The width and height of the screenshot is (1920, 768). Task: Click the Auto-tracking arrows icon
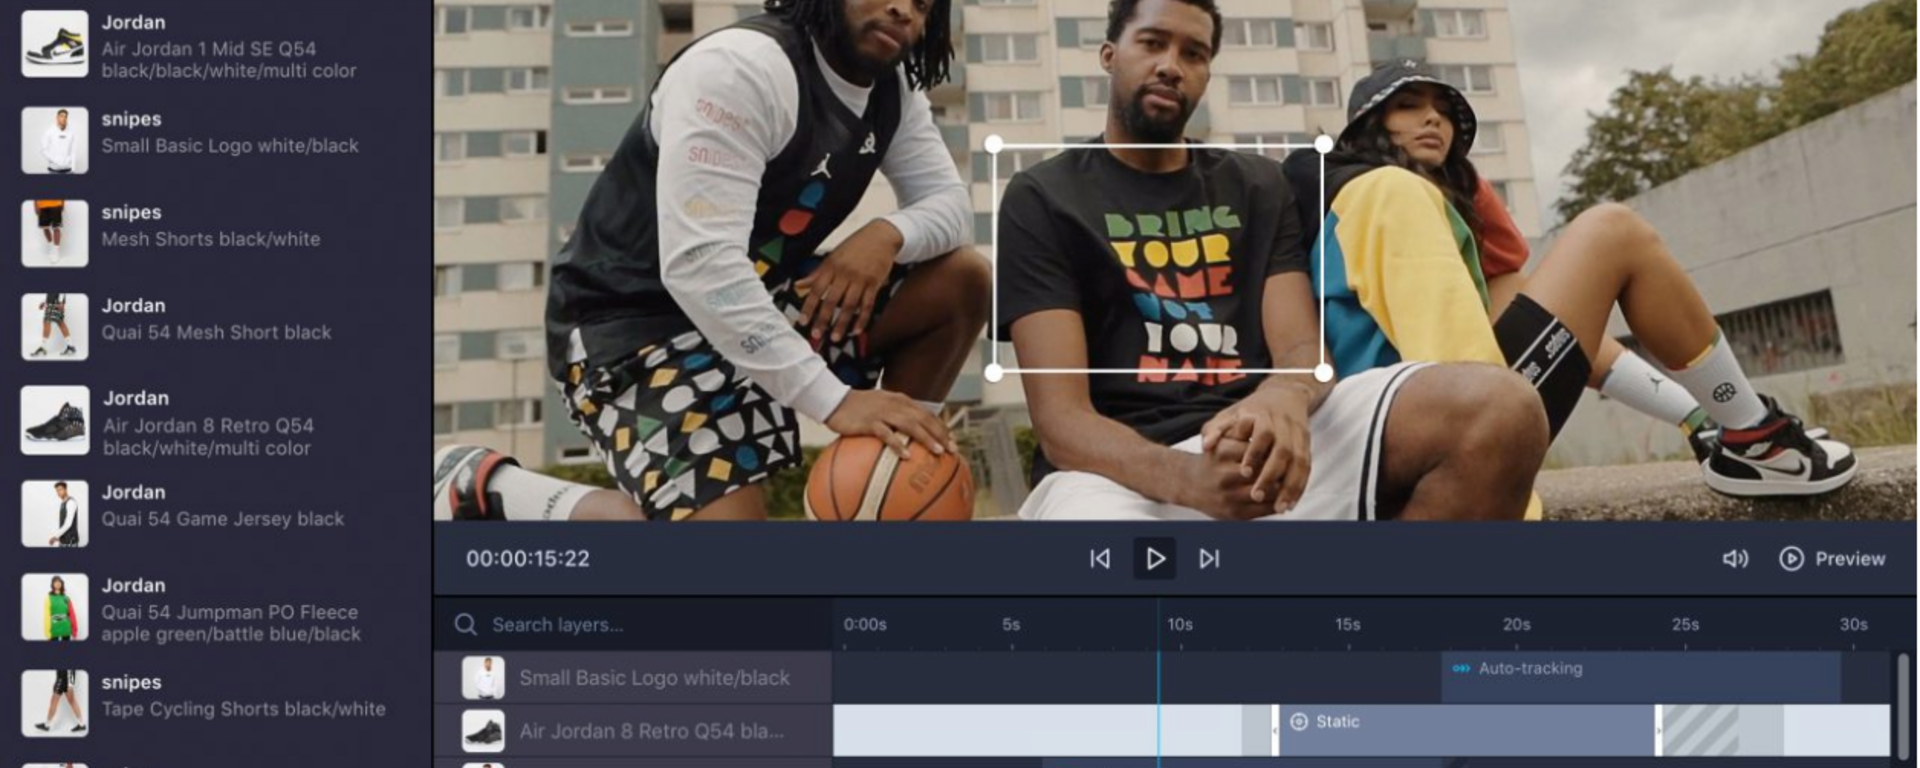(1461, 669)
